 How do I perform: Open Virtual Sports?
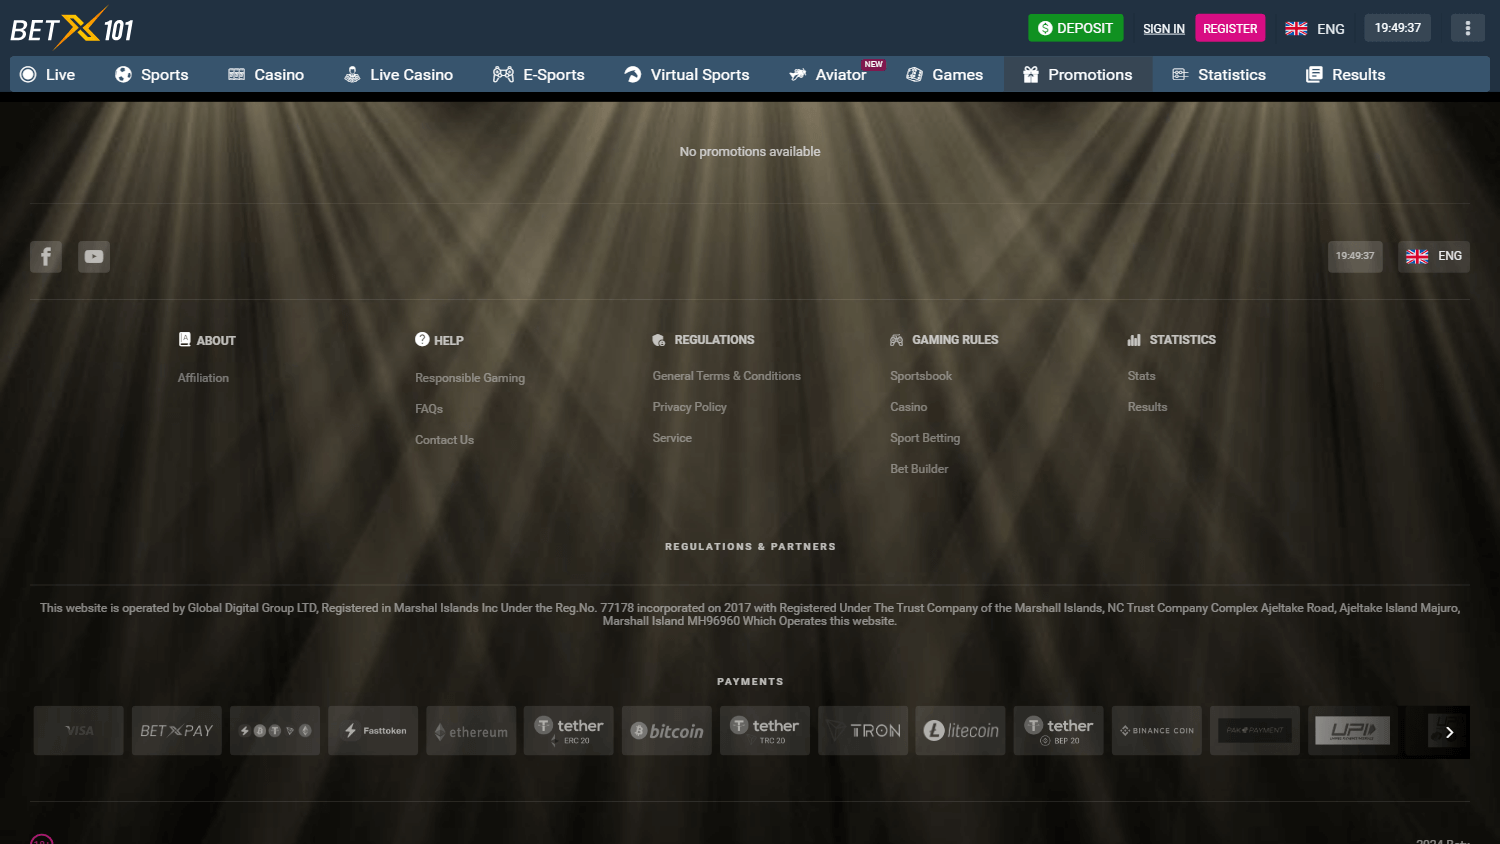[x=687, y=74]
